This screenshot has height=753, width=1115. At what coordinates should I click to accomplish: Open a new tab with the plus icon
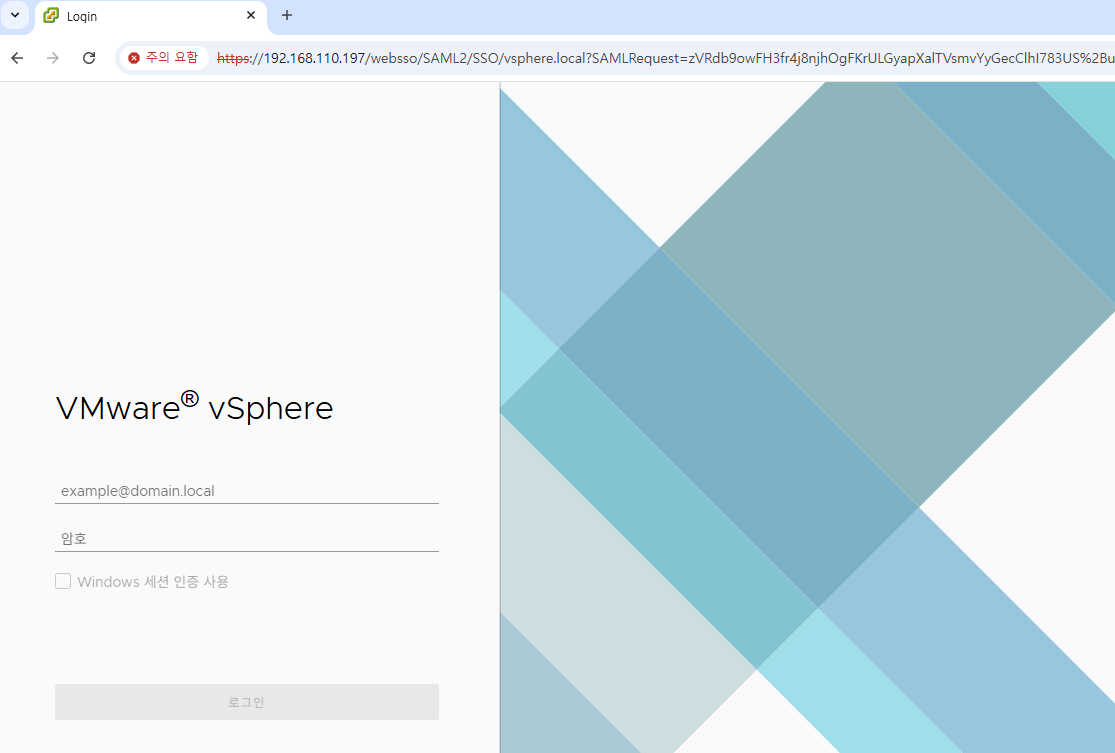(287, 15)
